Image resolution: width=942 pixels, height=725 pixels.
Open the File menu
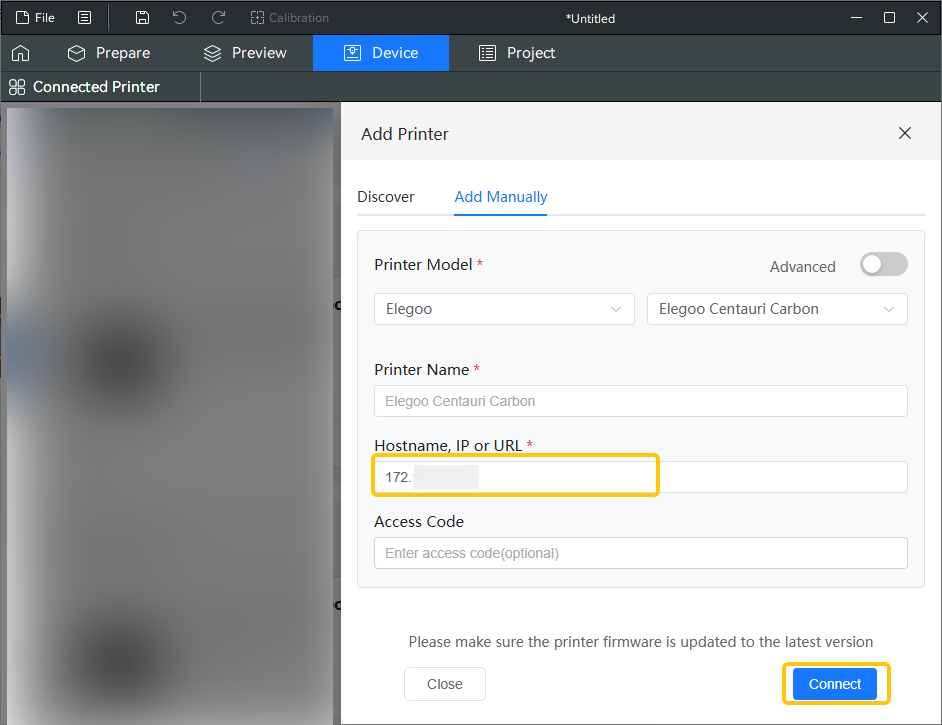point(35,17)
